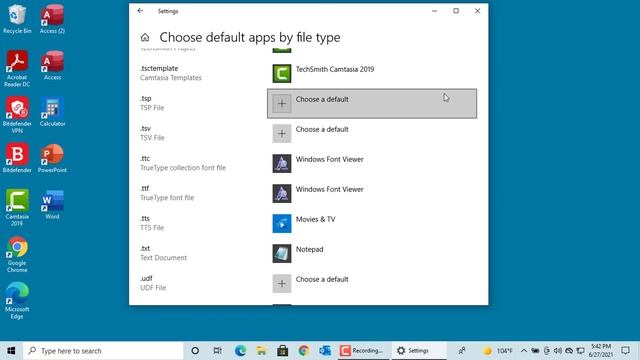Click TechSmith Camtasia 2019 app icon for .tsctemplate
640x360 pixels.
[x=282, y=73]
